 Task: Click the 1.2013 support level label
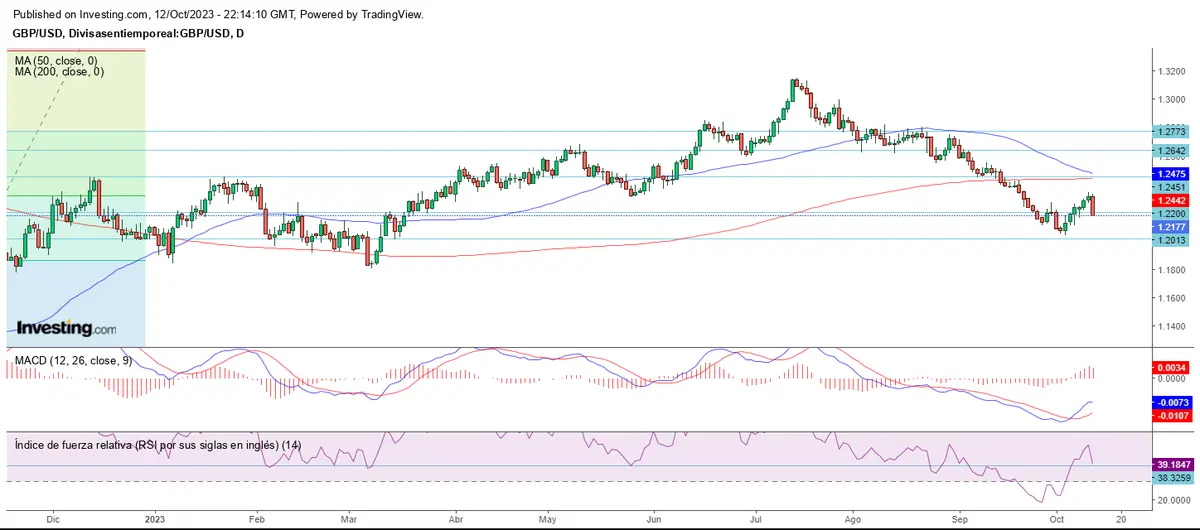[x=1171, y=240]
